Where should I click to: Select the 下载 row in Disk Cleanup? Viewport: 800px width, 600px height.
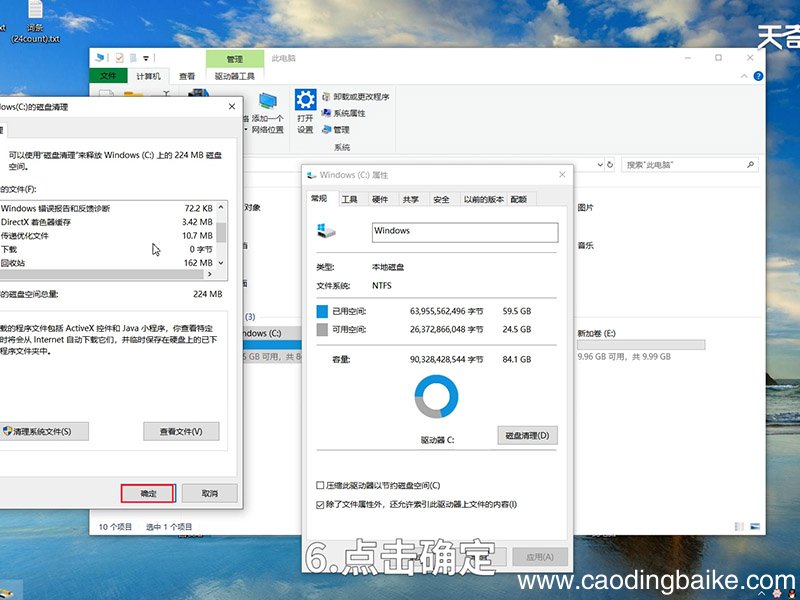[107, 249]
